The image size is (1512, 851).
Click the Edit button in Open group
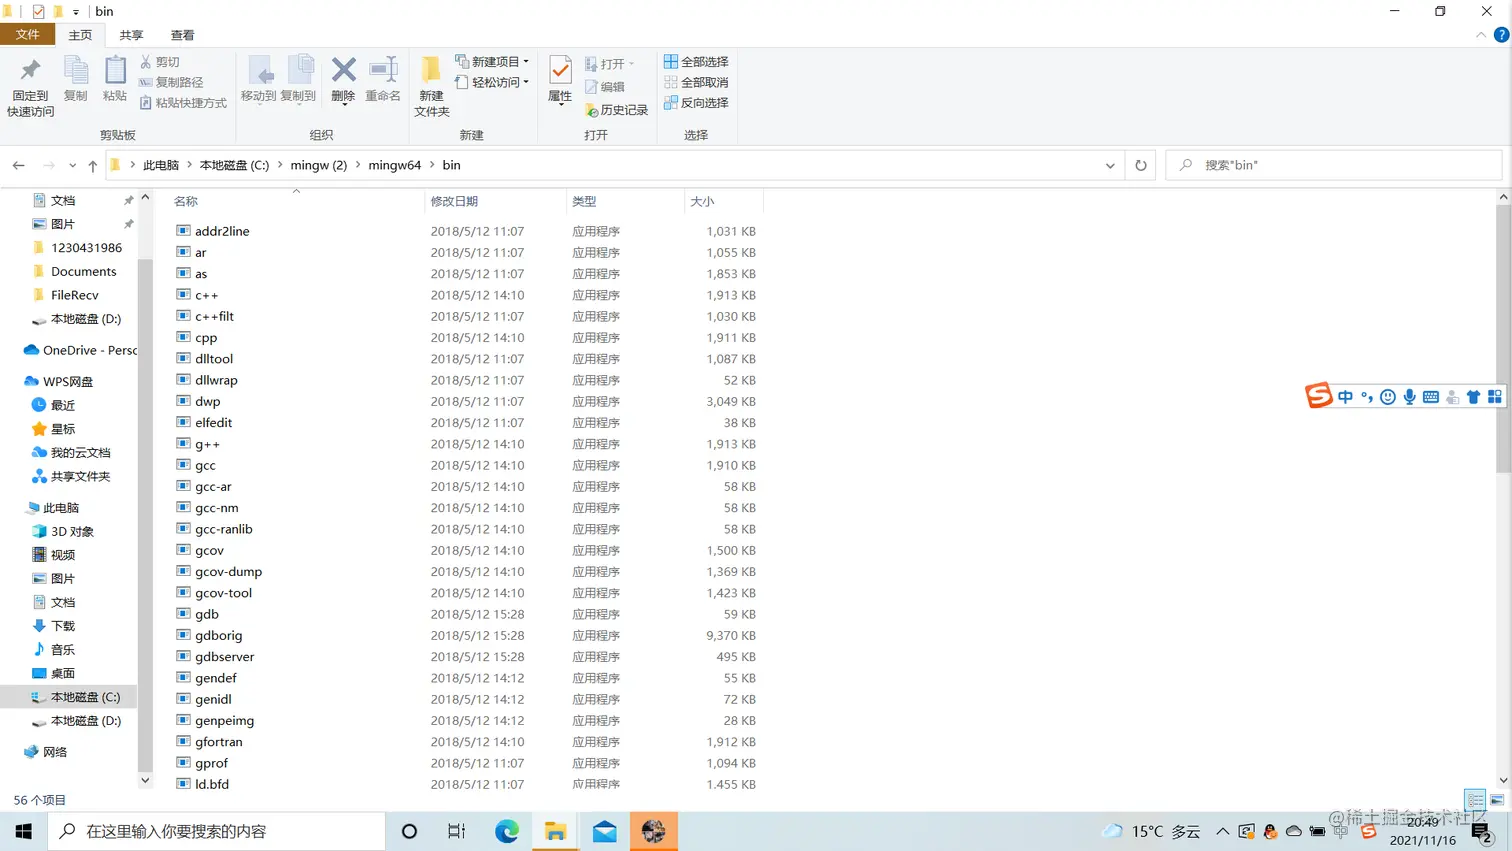605,87
